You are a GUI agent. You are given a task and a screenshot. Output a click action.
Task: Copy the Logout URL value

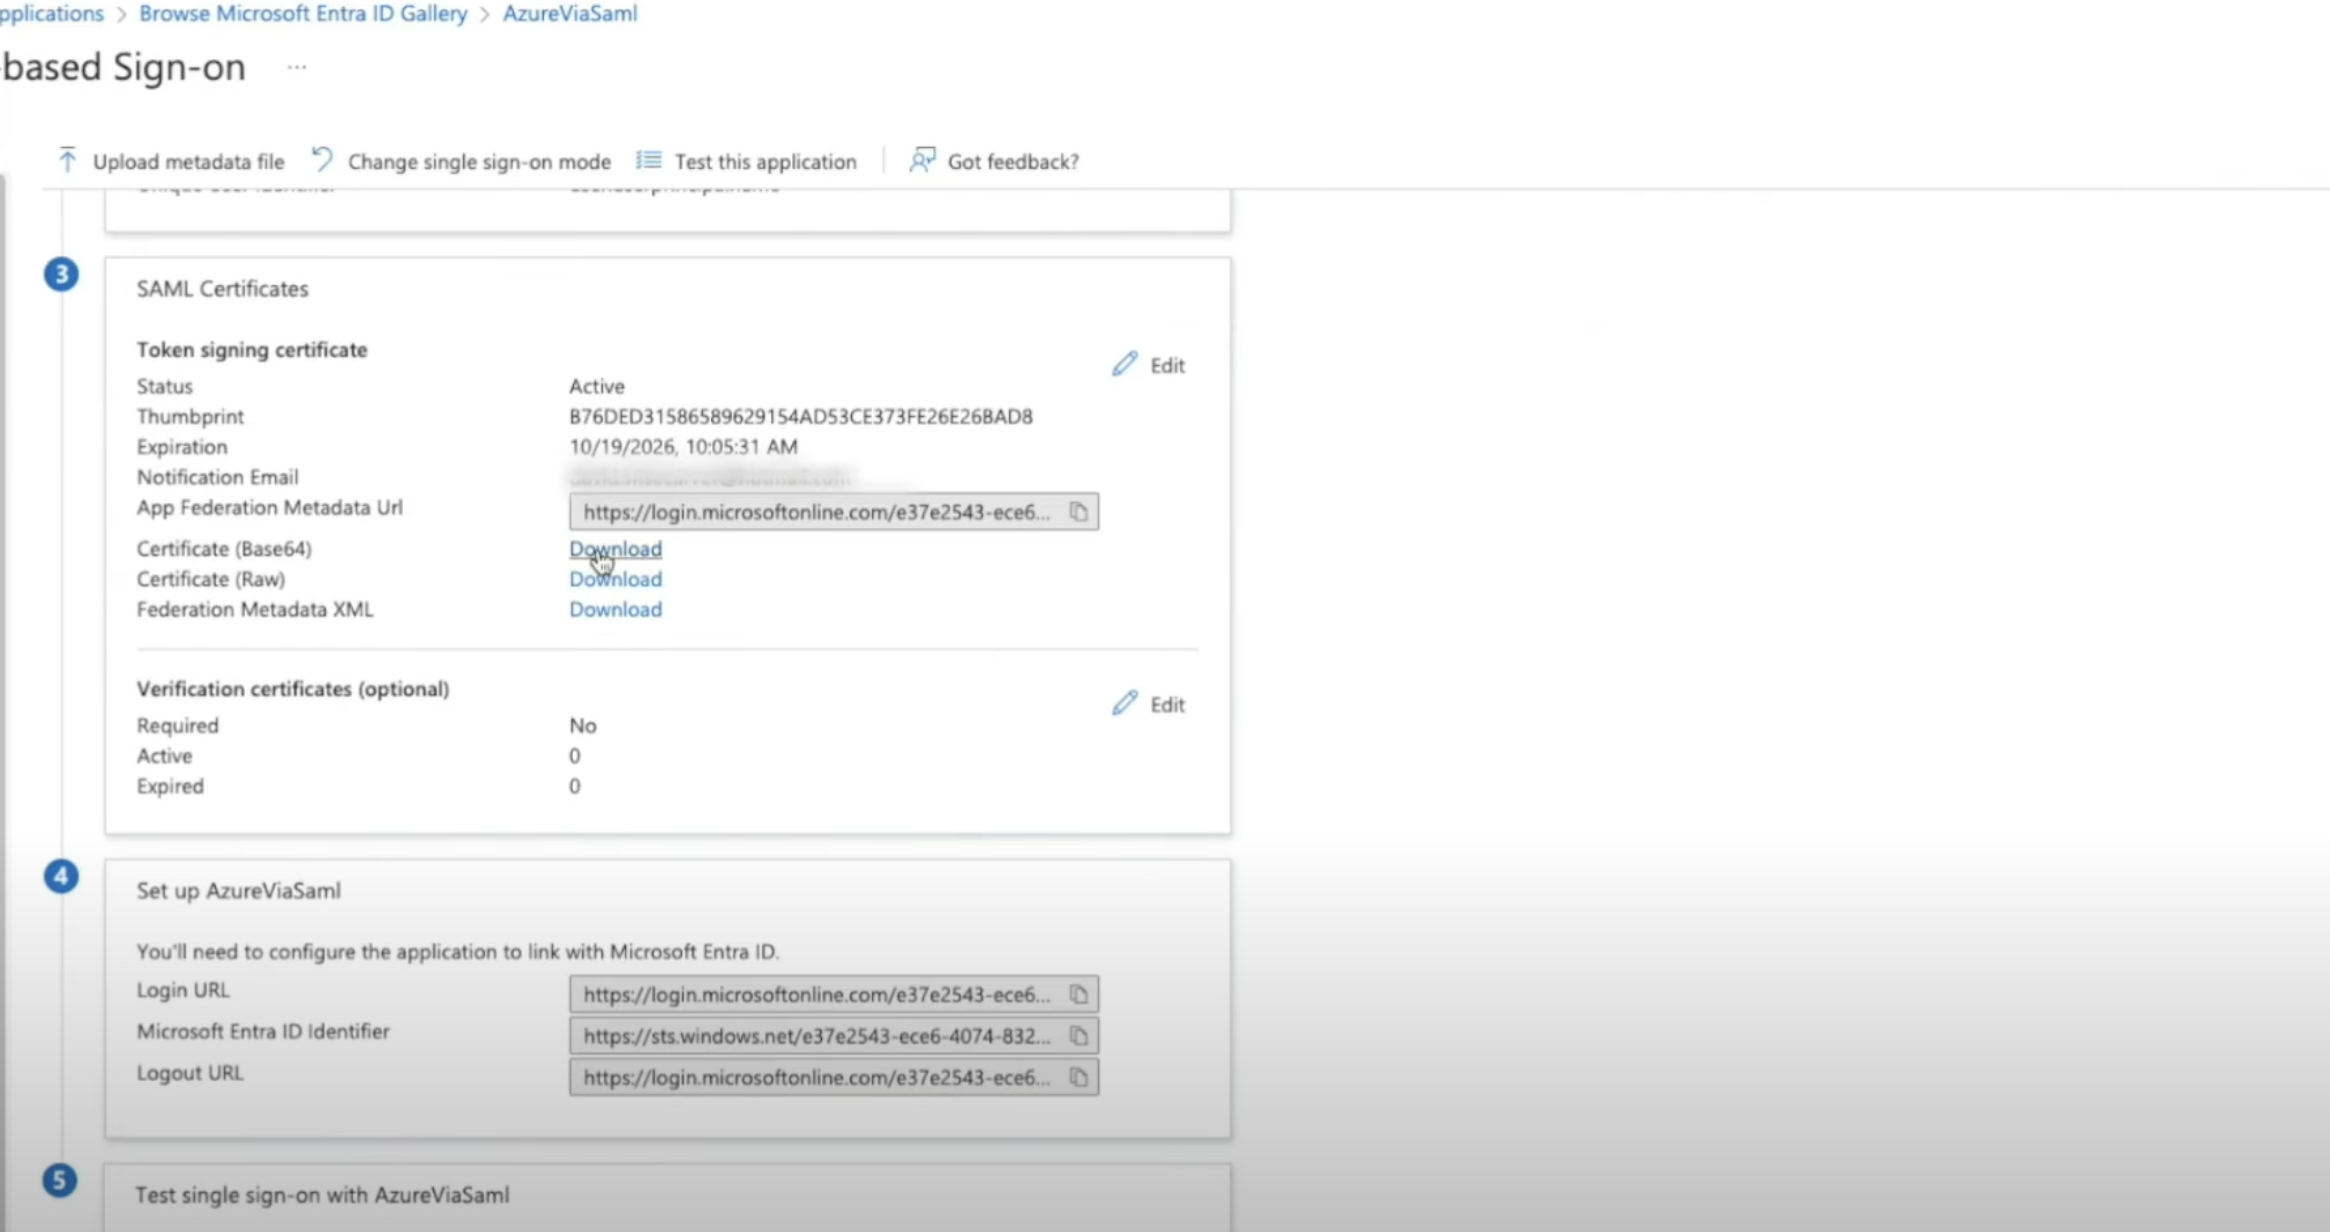point(1078,1078)
